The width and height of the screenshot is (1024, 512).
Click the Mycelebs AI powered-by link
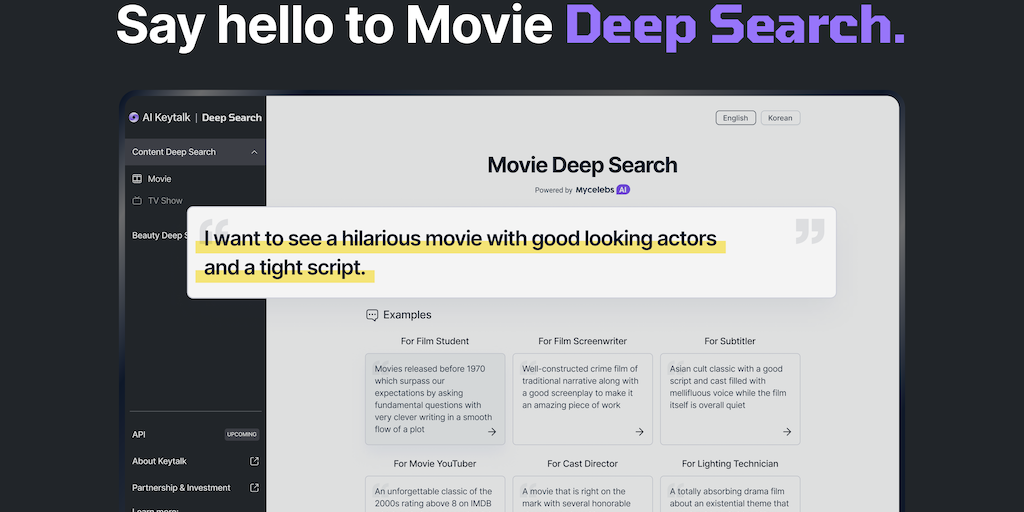(x=602, y=189)
